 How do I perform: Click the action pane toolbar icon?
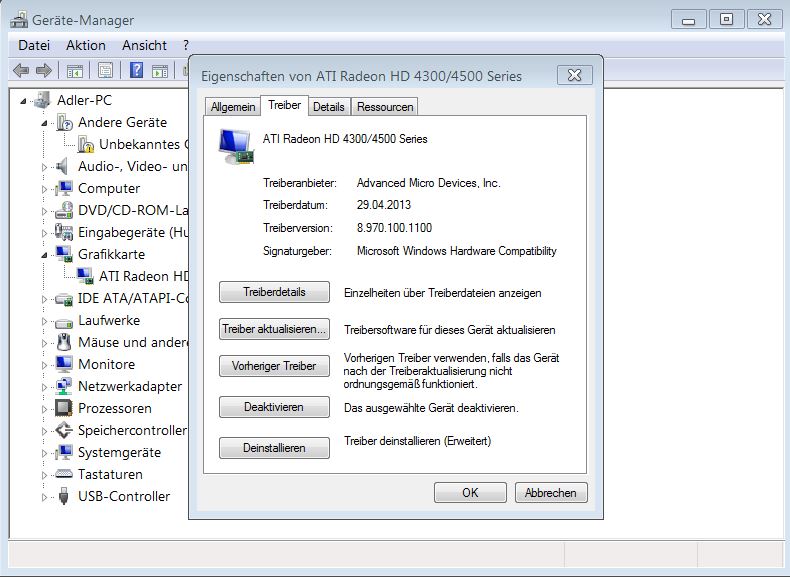[160, 71]
